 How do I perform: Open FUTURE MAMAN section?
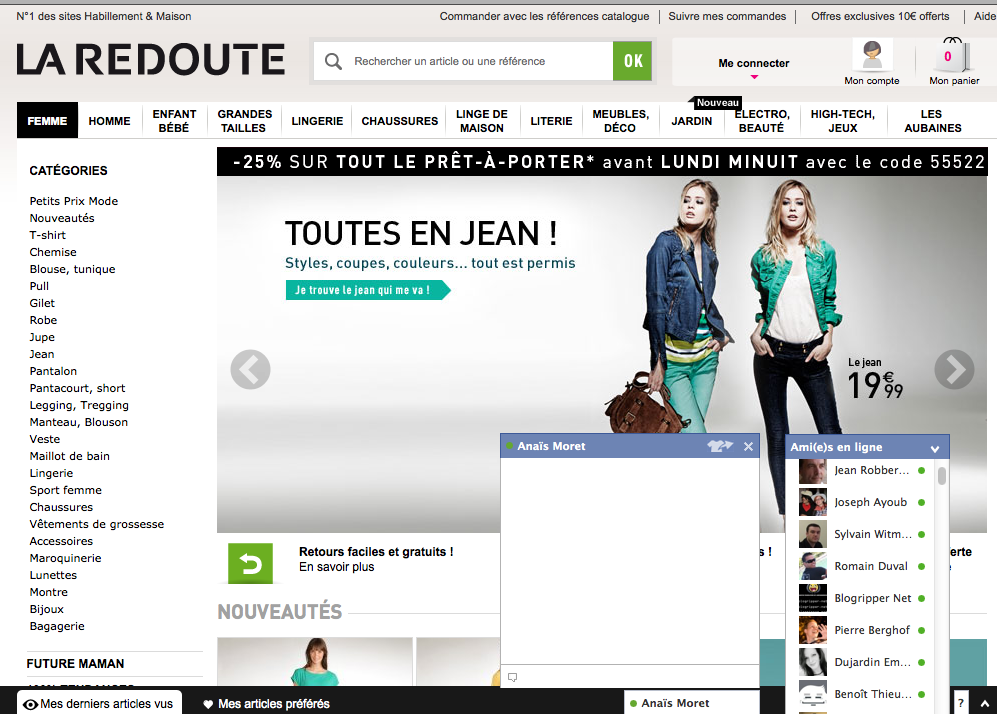coord(75,664)
